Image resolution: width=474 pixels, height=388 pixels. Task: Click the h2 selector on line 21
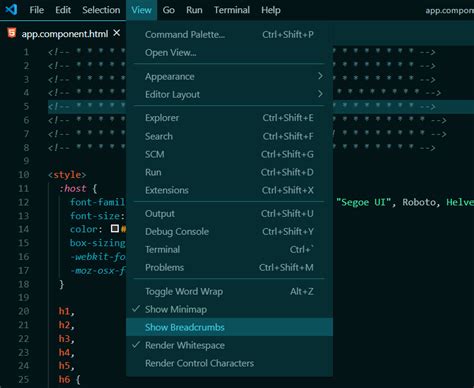pyautogui.click(x=64, y=325)
